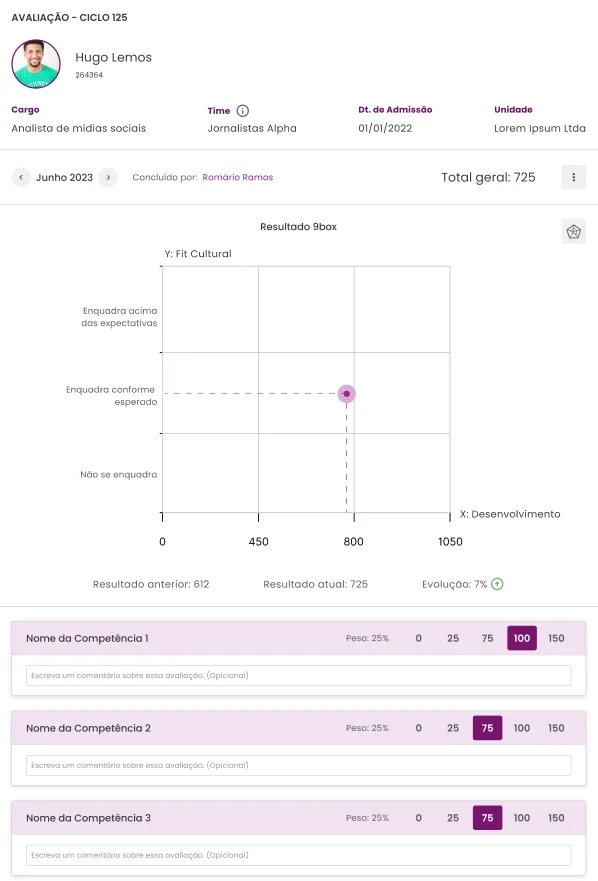Click axis value 450
Screen dimensions: 598x881
[259, 542]
